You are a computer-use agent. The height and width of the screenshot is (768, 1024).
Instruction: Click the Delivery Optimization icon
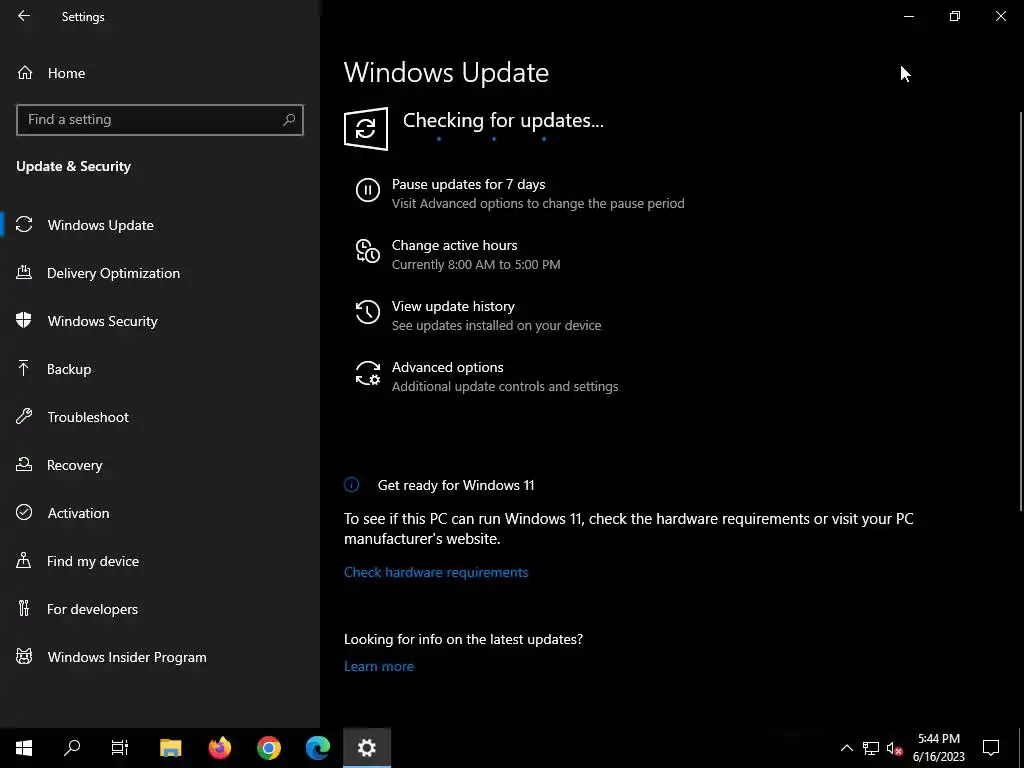(24, 272)
